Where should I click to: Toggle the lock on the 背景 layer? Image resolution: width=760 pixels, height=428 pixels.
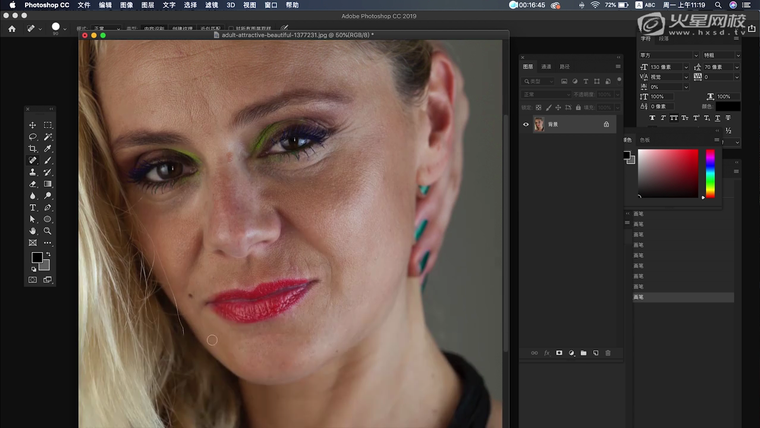(x=606, y=124)
